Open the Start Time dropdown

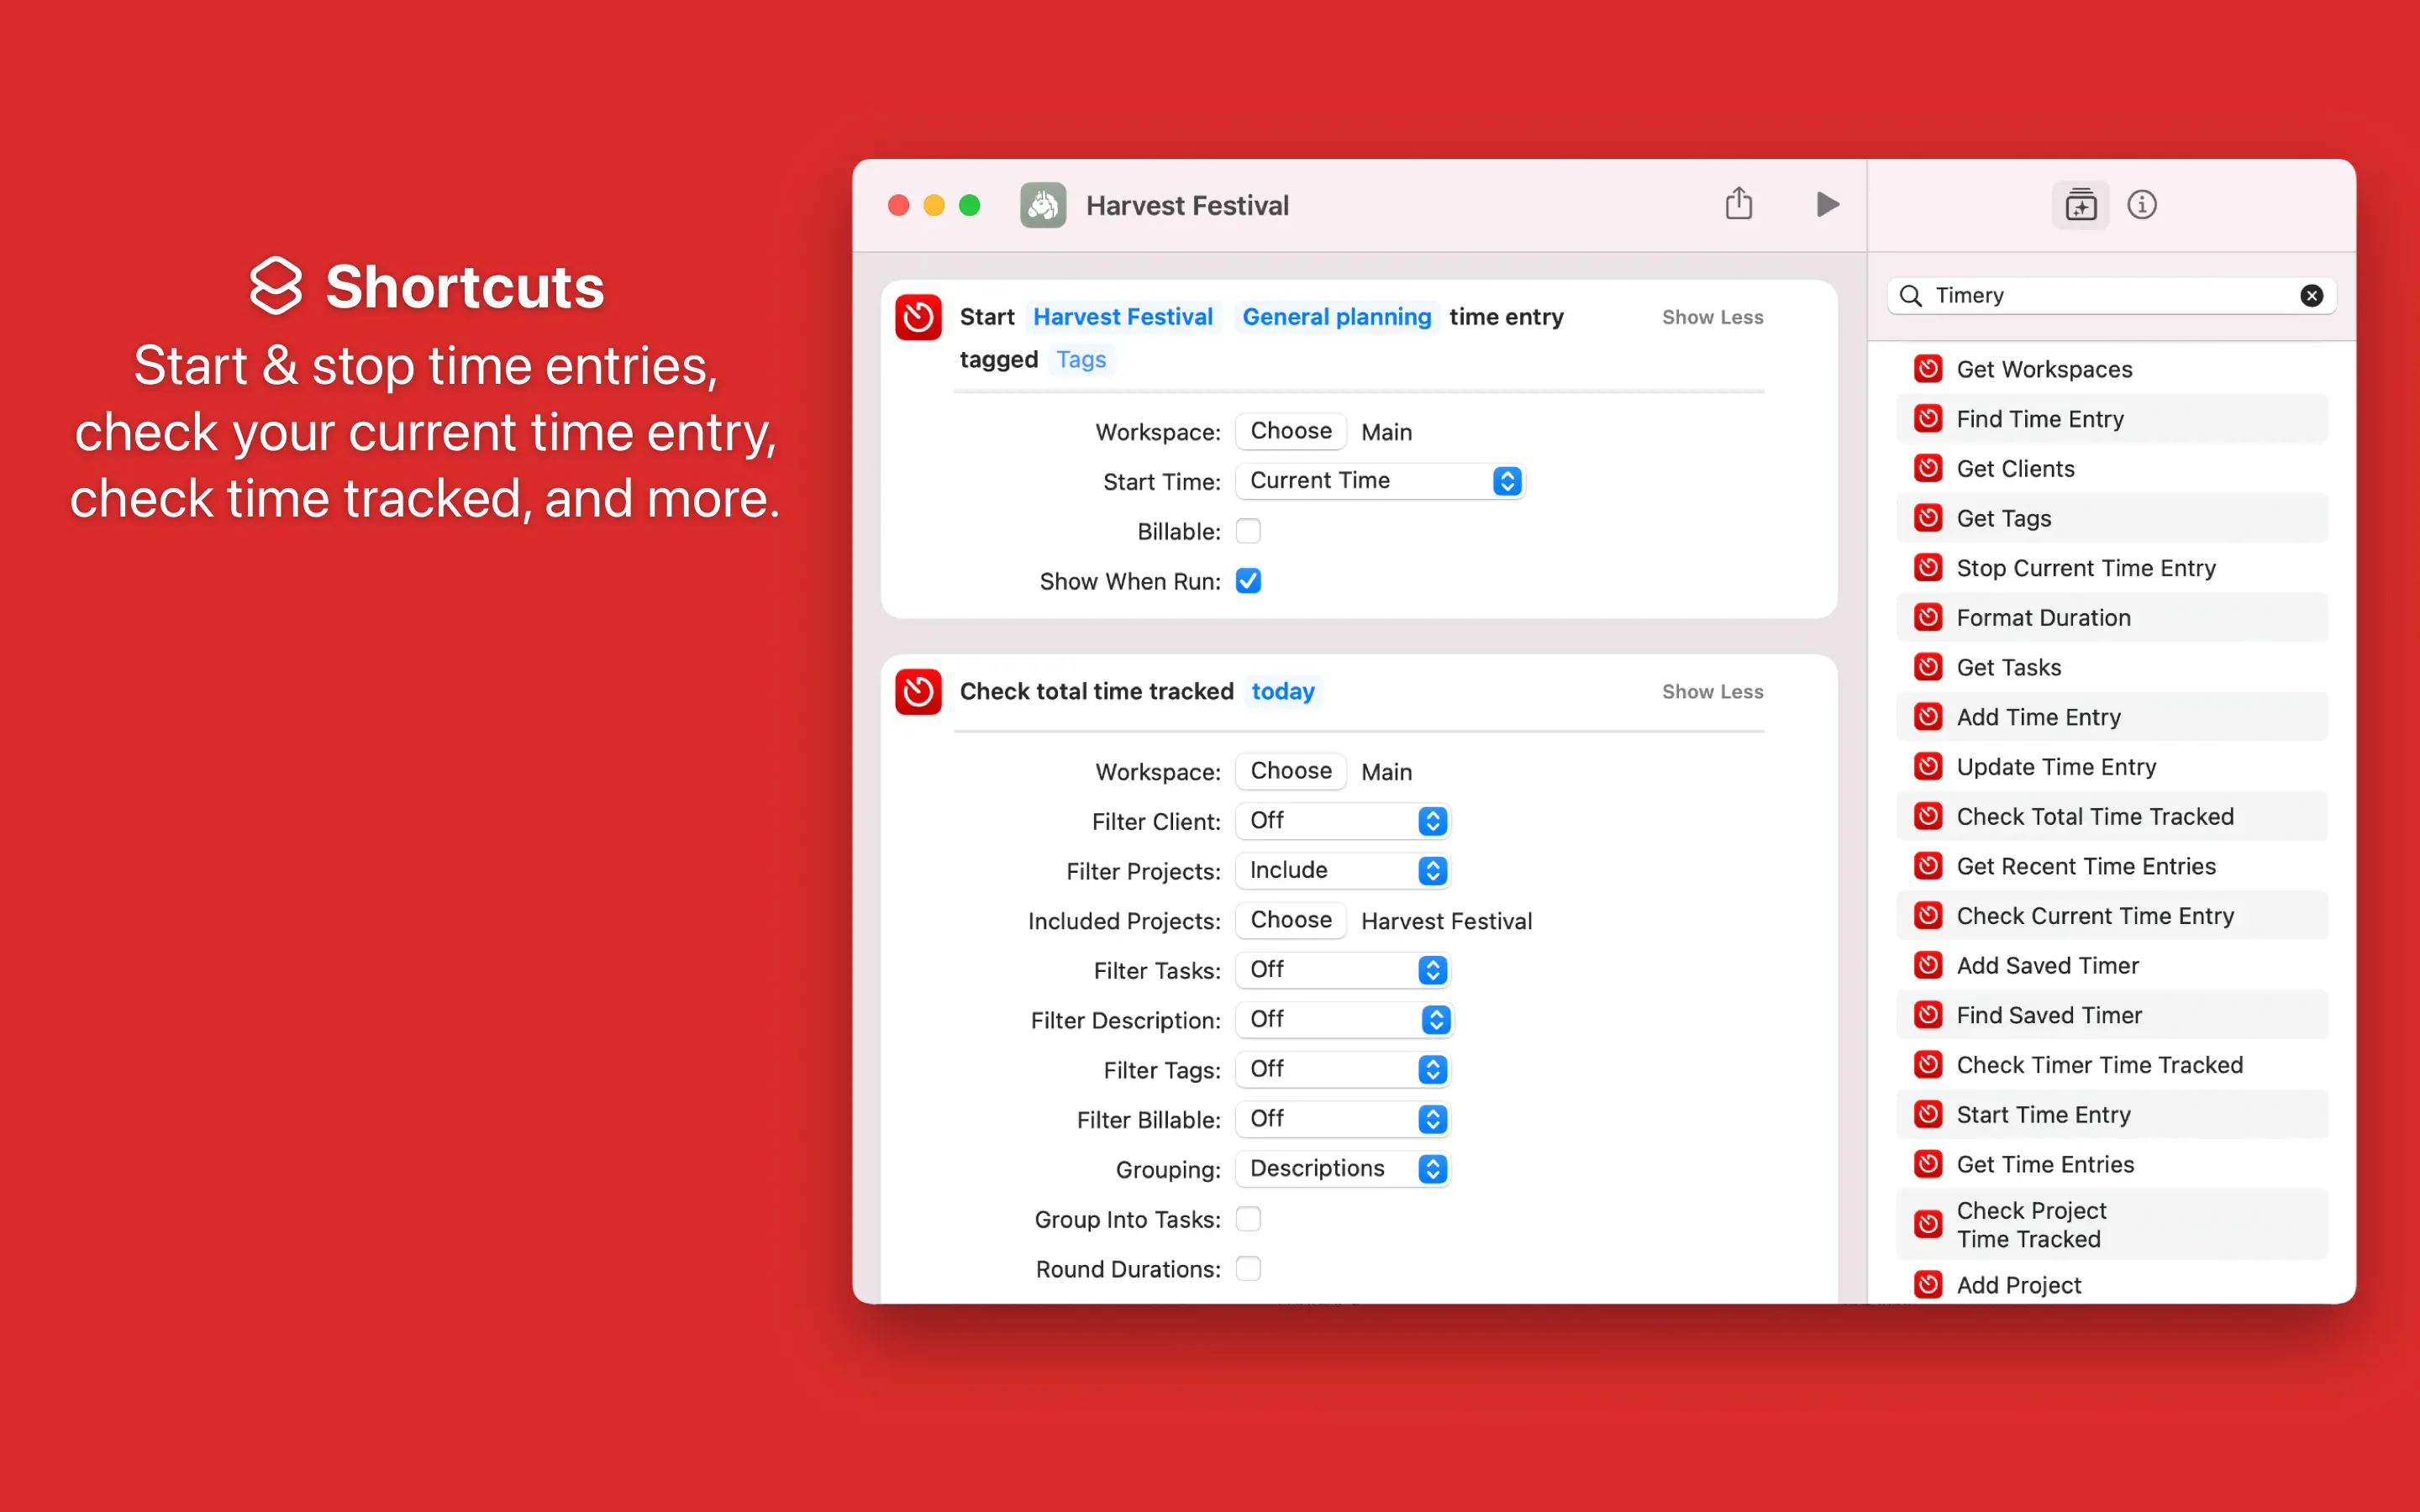(x=1380, y=481)
